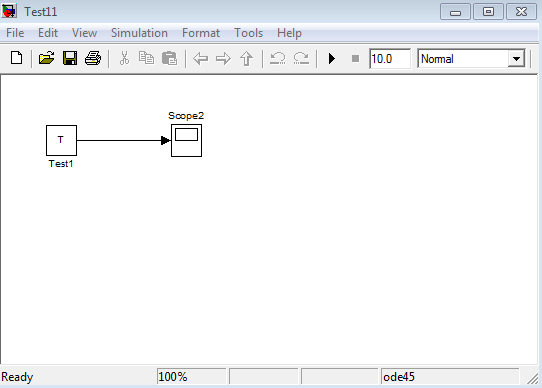Screen dimensions: 542x388
Task: Click the Paste clipboard icon
Action: (169, 58)
